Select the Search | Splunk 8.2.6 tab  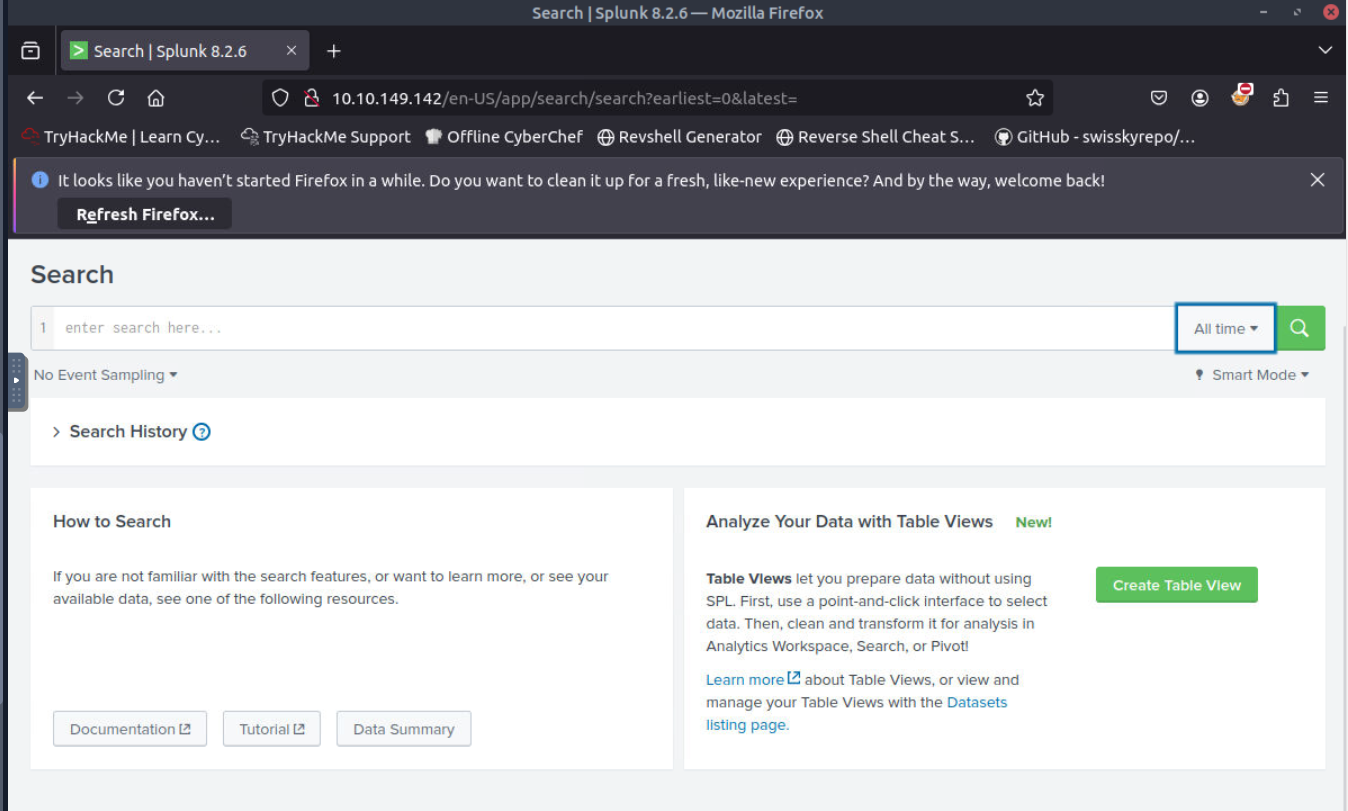(170, 51)
